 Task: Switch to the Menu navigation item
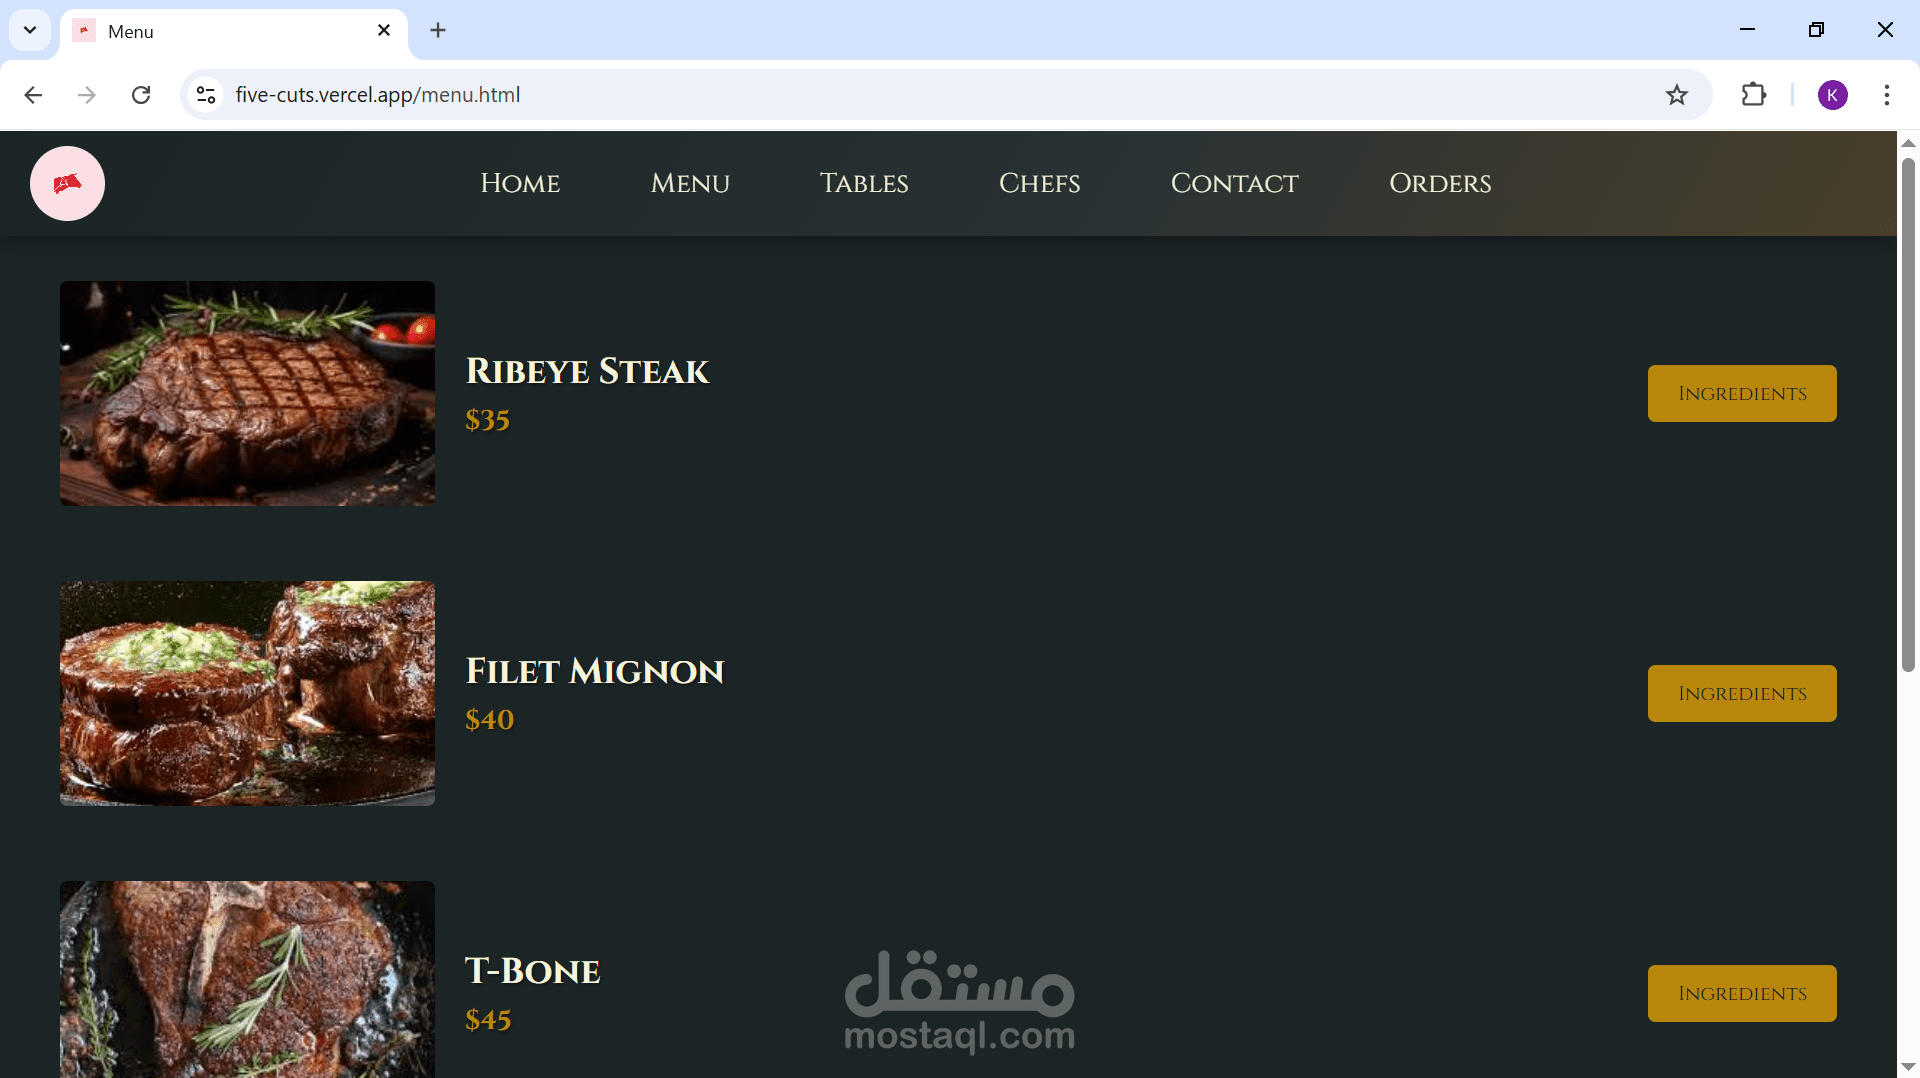pyautogui.click(x=690, y=183)
